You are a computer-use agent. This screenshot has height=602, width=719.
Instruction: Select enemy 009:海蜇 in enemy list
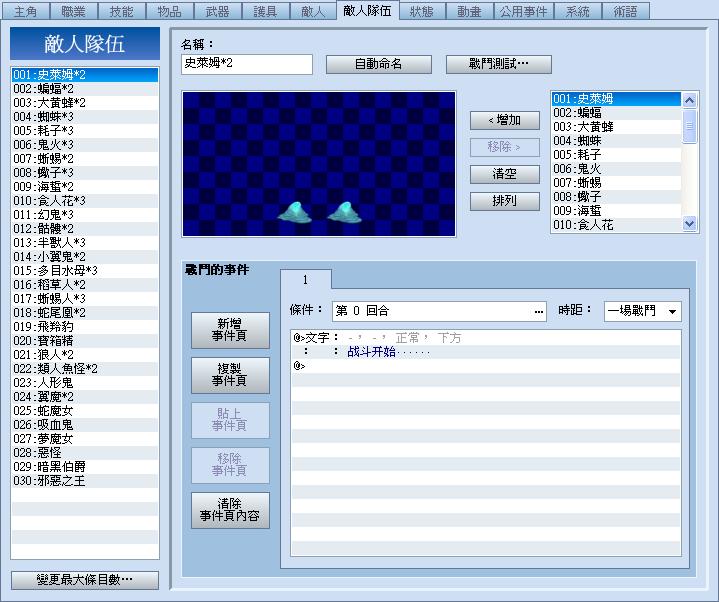click(616, 211)
